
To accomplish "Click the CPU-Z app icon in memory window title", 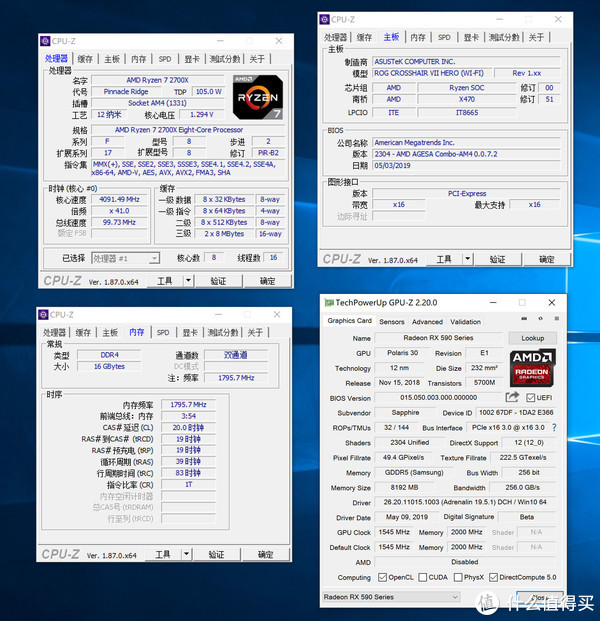I will (43, 314).
